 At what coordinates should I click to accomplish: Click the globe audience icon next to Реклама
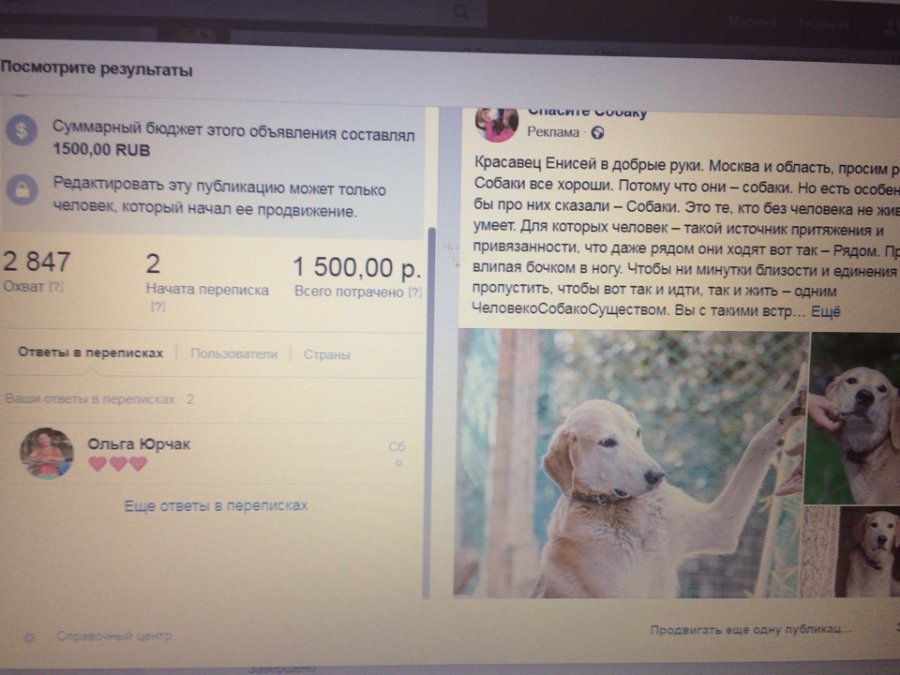coord(598,133)
